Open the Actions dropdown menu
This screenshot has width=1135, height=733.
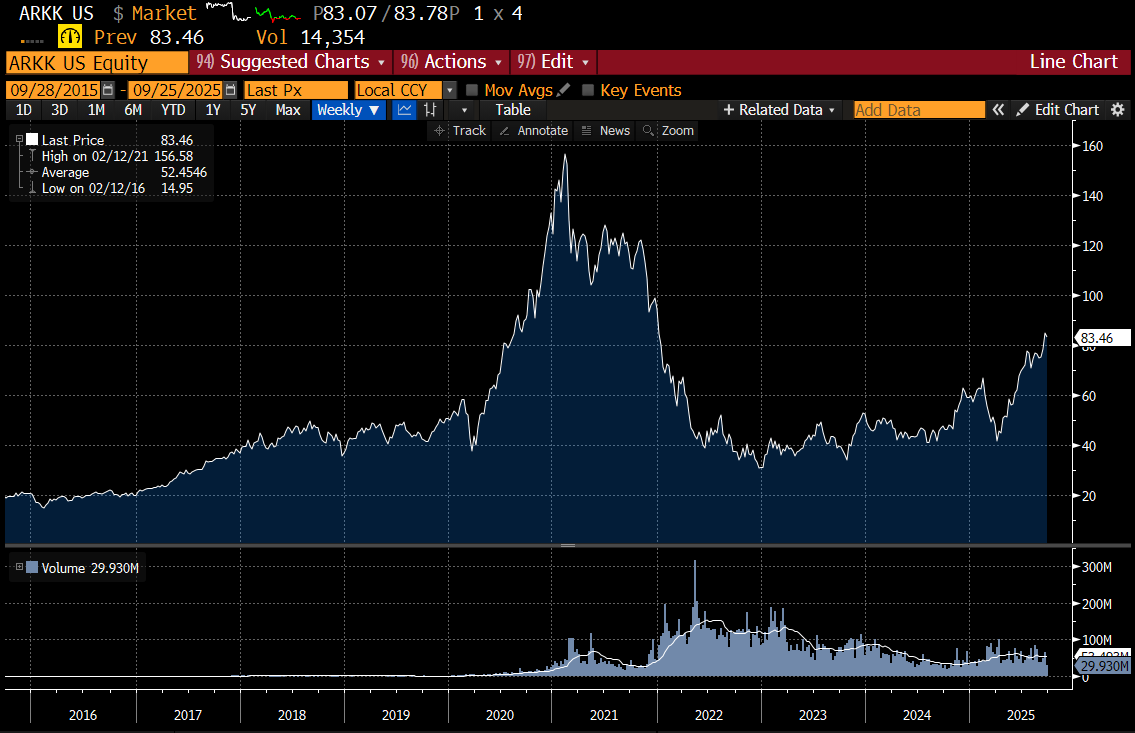point(452,62)
